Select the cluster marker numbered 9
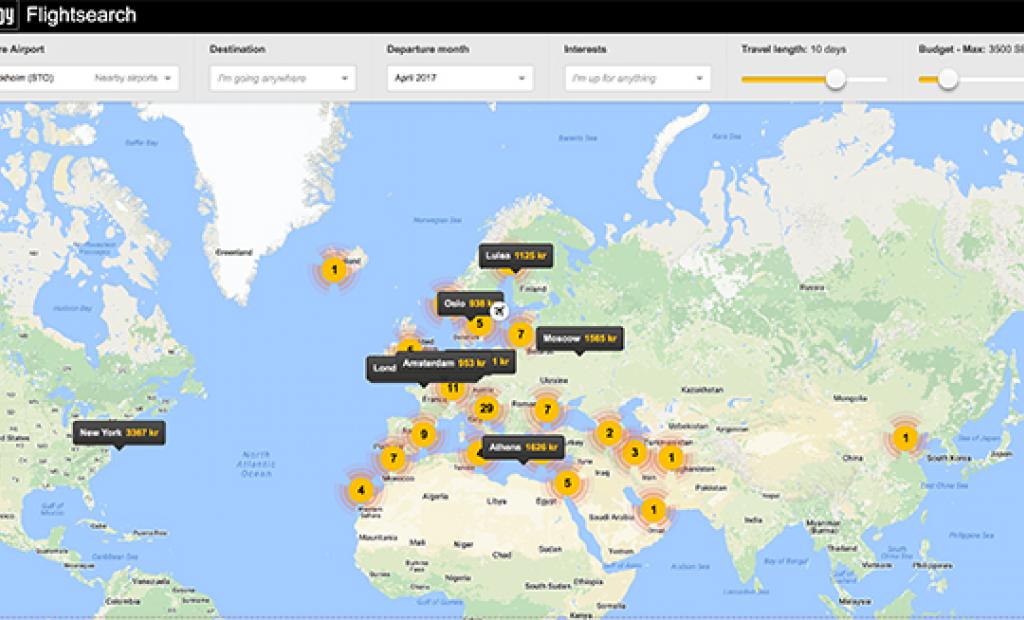 click(x=424, y=434)
